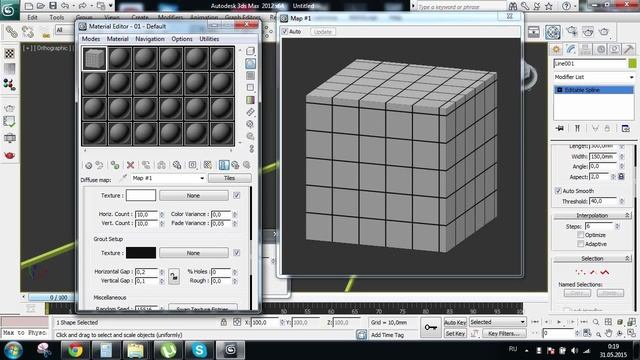Open Modify tab in command panel
The height and width of the screenshot is (360, 640).
point(571,49)
